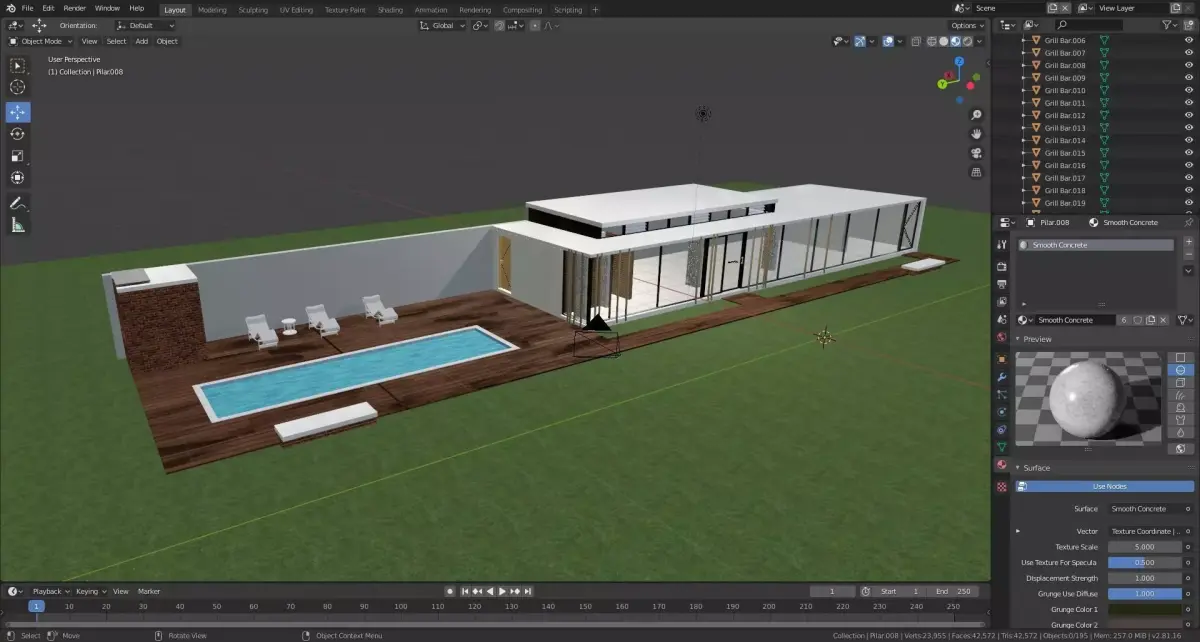Switch to the Shading workspace tab

(390, 9)
